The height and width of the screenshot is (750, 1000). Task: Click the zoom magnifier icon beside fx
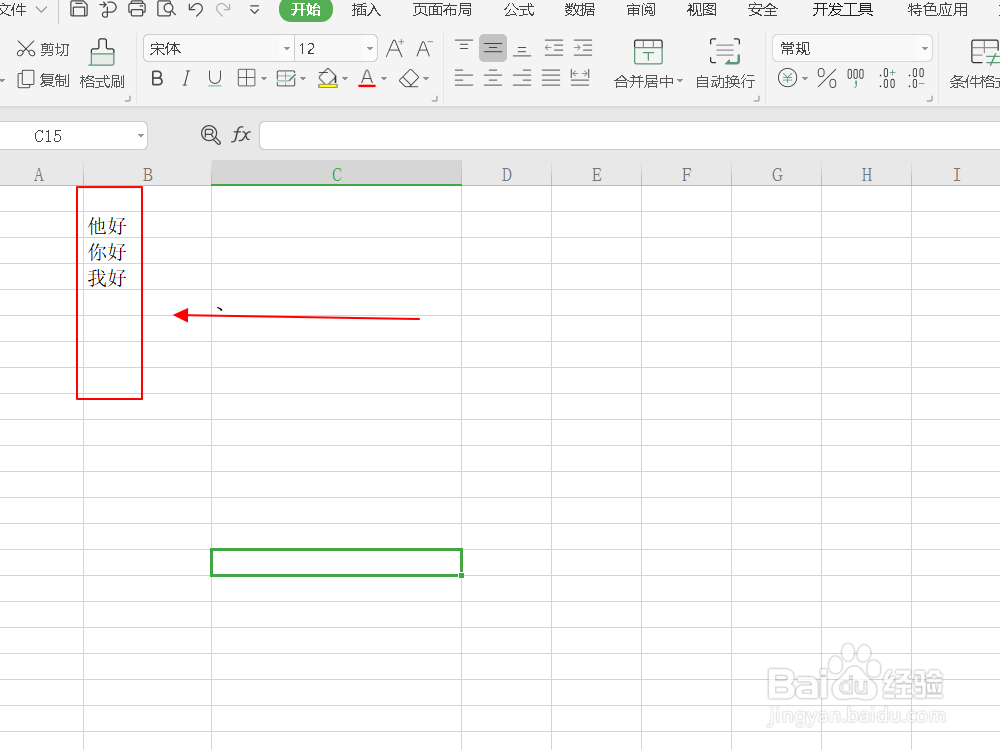pyautogui.click(x=210, y=135)
